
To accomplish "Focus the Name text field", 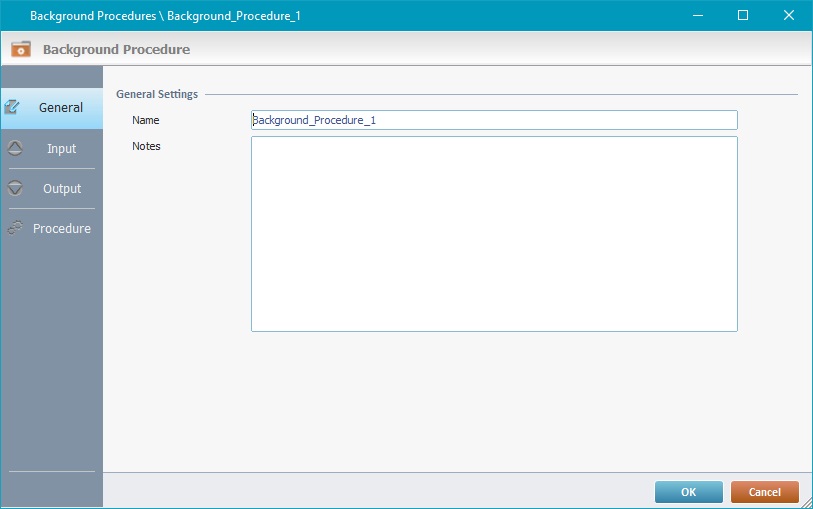I will click(494, 120).
